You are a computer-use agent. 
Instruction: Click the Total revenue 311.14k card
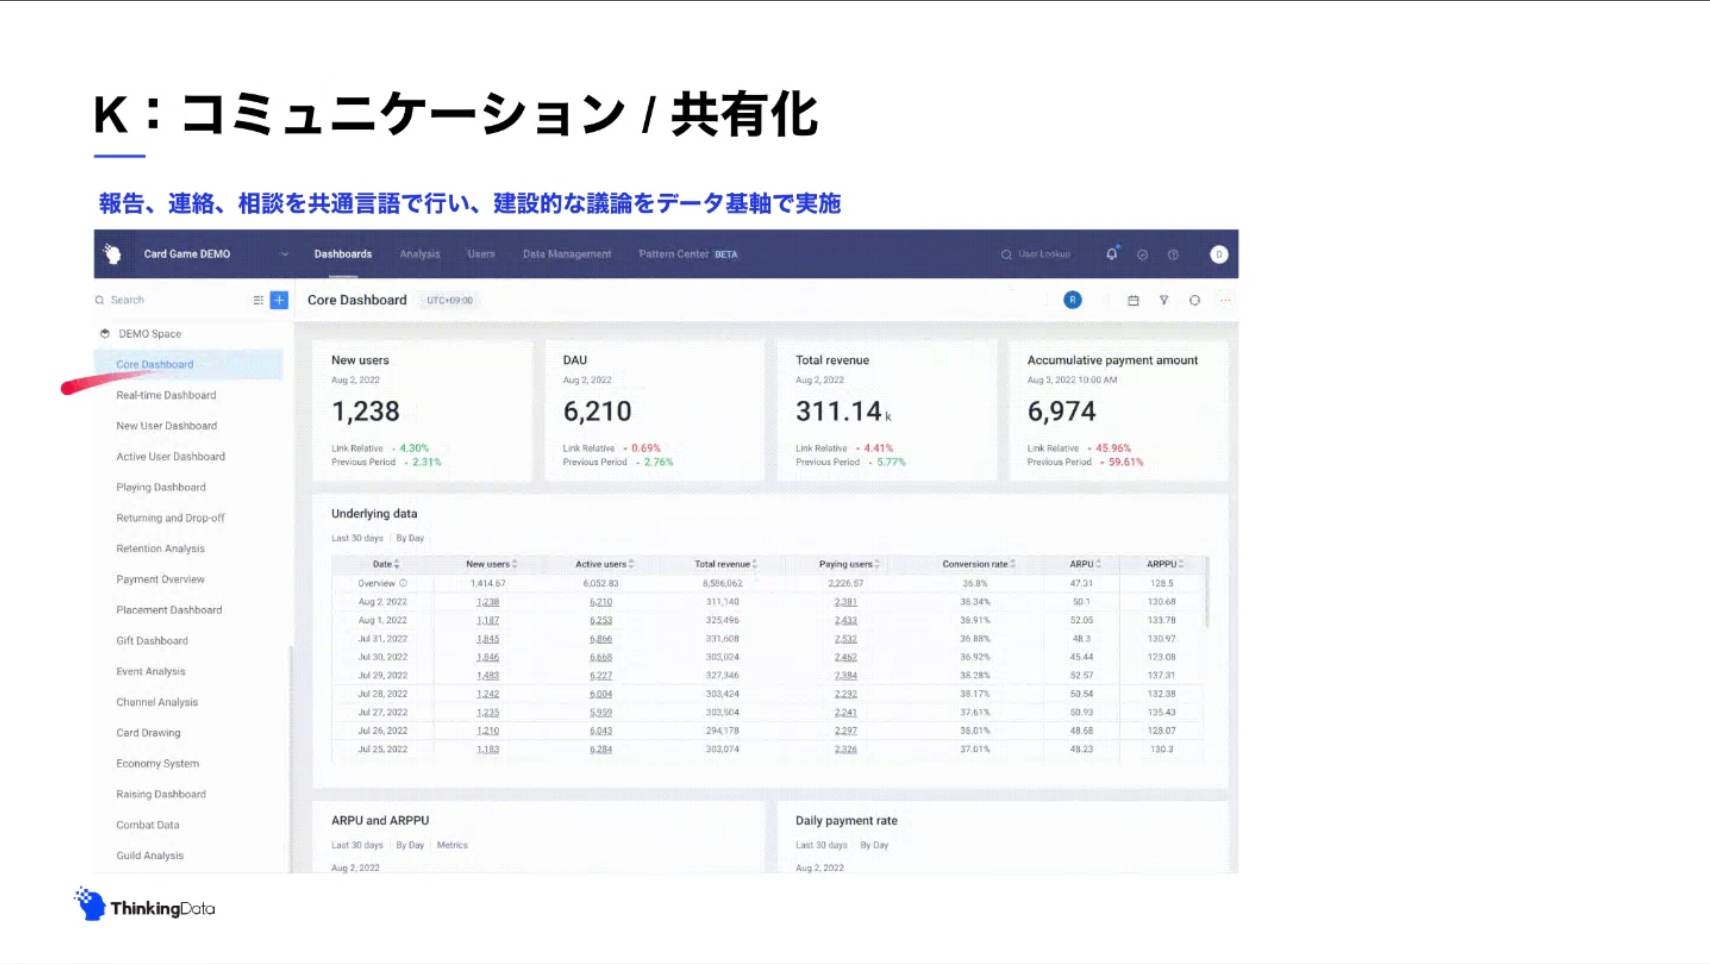pos(887,411)
